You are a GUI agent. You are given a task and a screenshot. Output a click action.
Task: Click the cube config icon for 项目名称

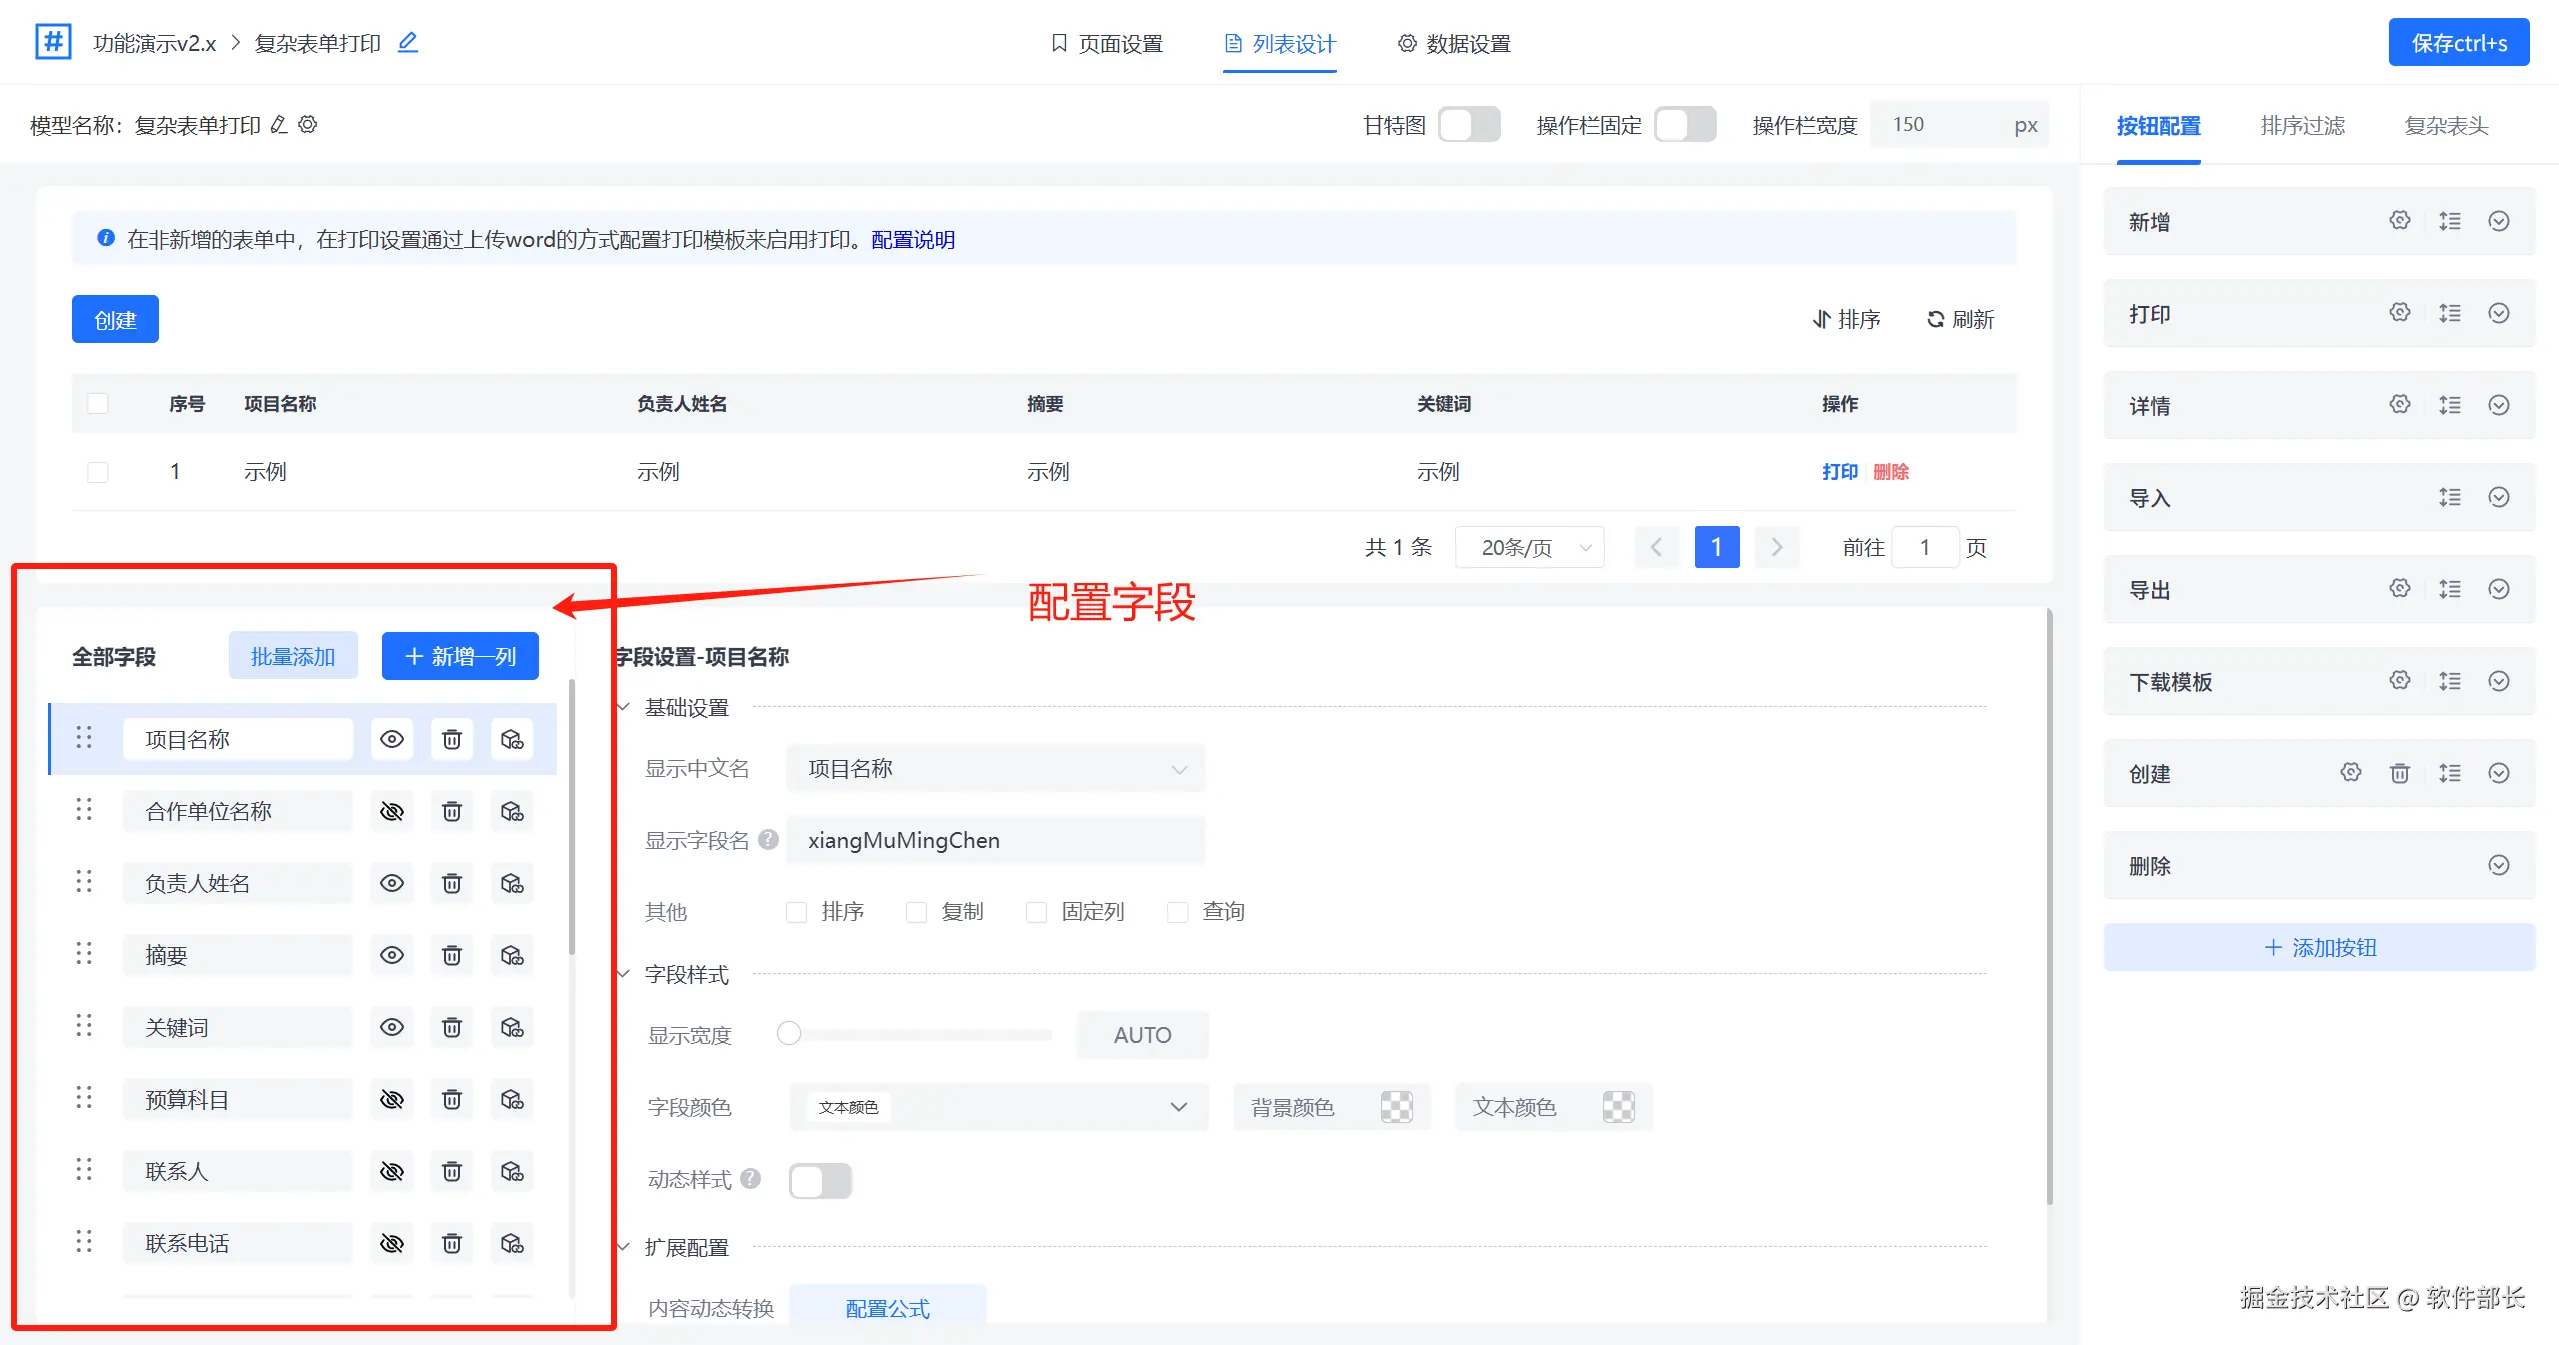click(x=512, y=739)
